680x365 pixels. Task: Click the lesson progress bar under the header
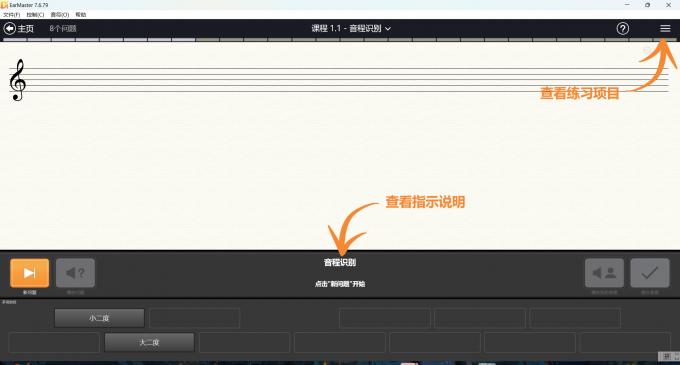pyautogui.click(x=340, y=39)
